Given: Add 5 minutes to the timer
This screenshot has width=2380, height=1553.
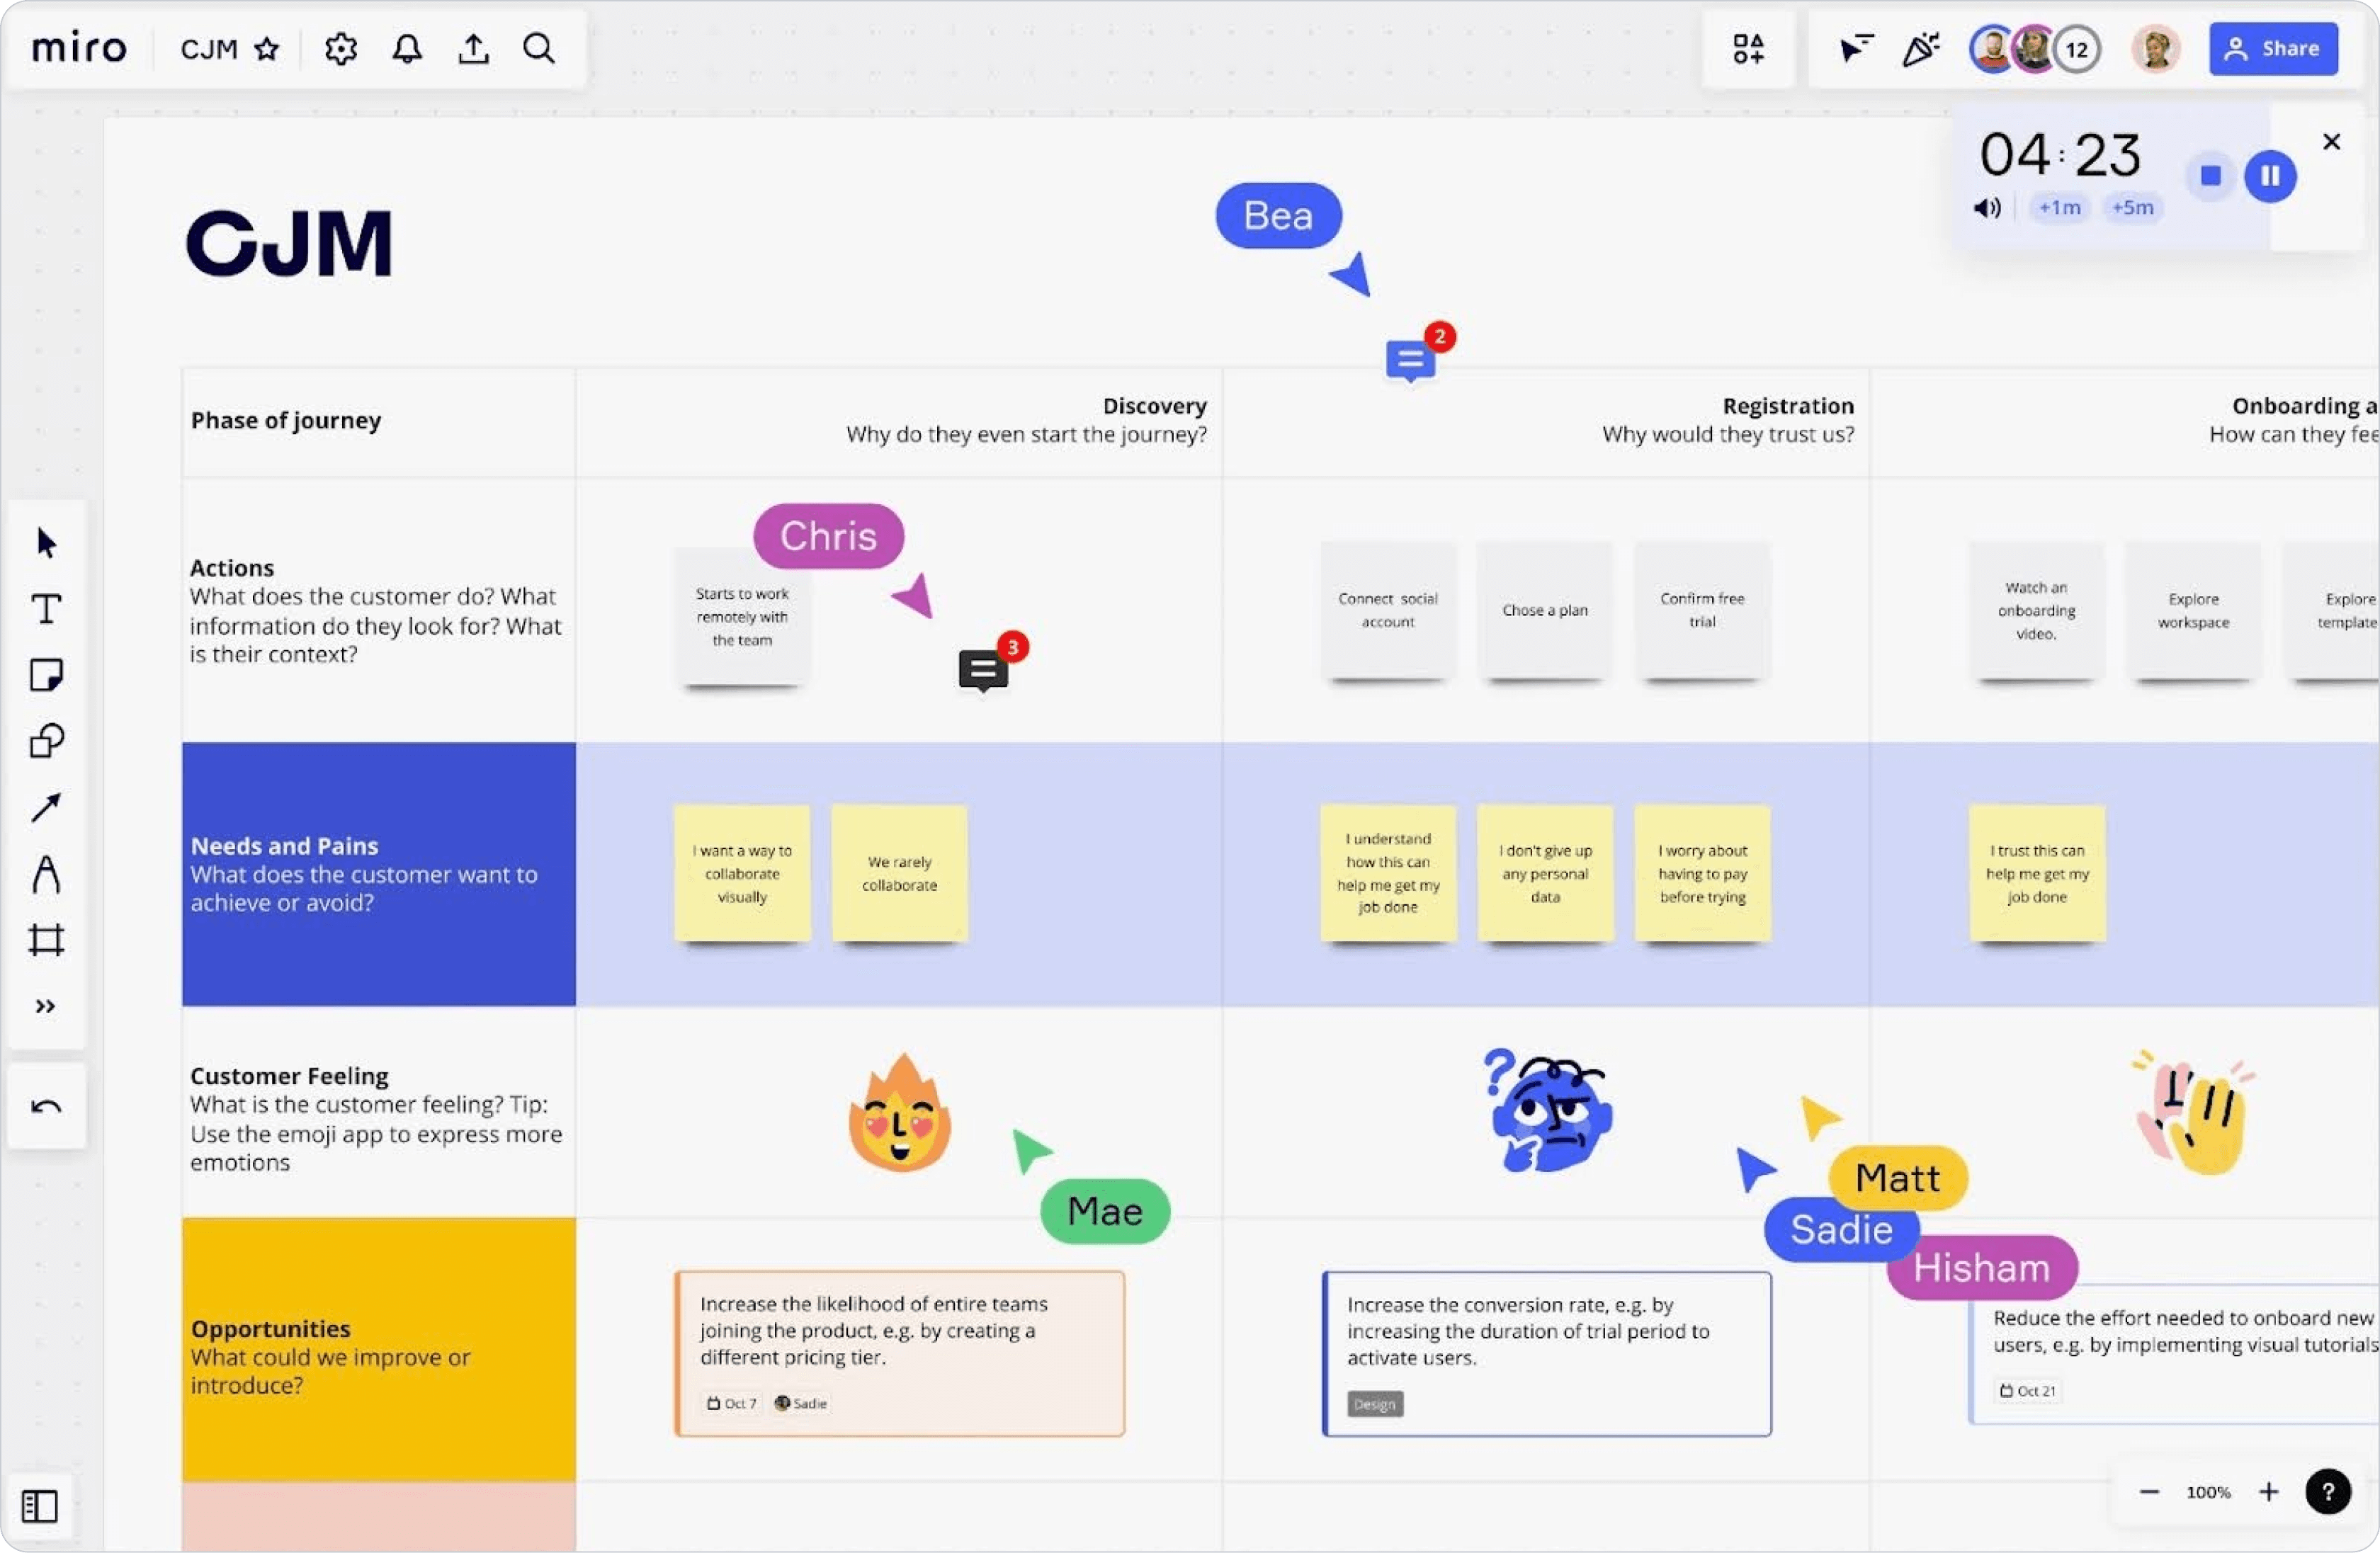Looking at the screenshot, I should (x=2132, y=208).
